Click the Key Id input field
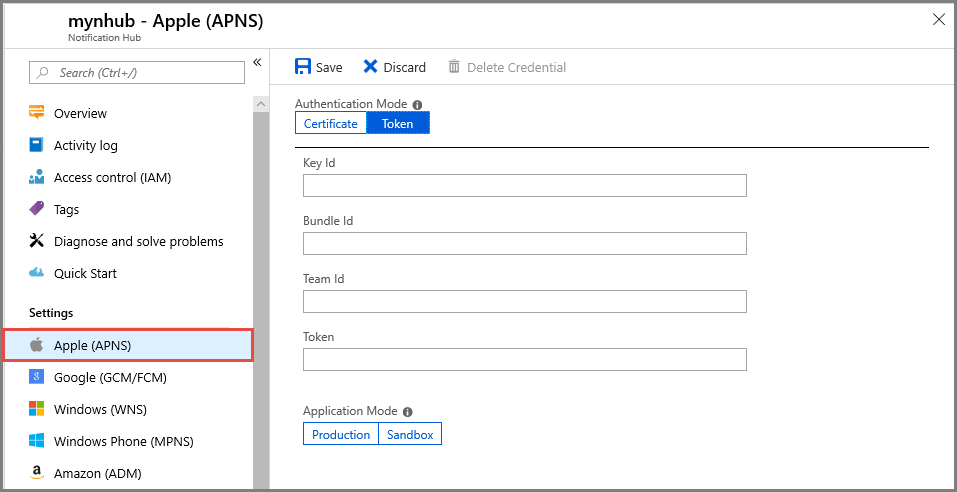This screenshot has height=492, width=957. [x=524, y=185]
